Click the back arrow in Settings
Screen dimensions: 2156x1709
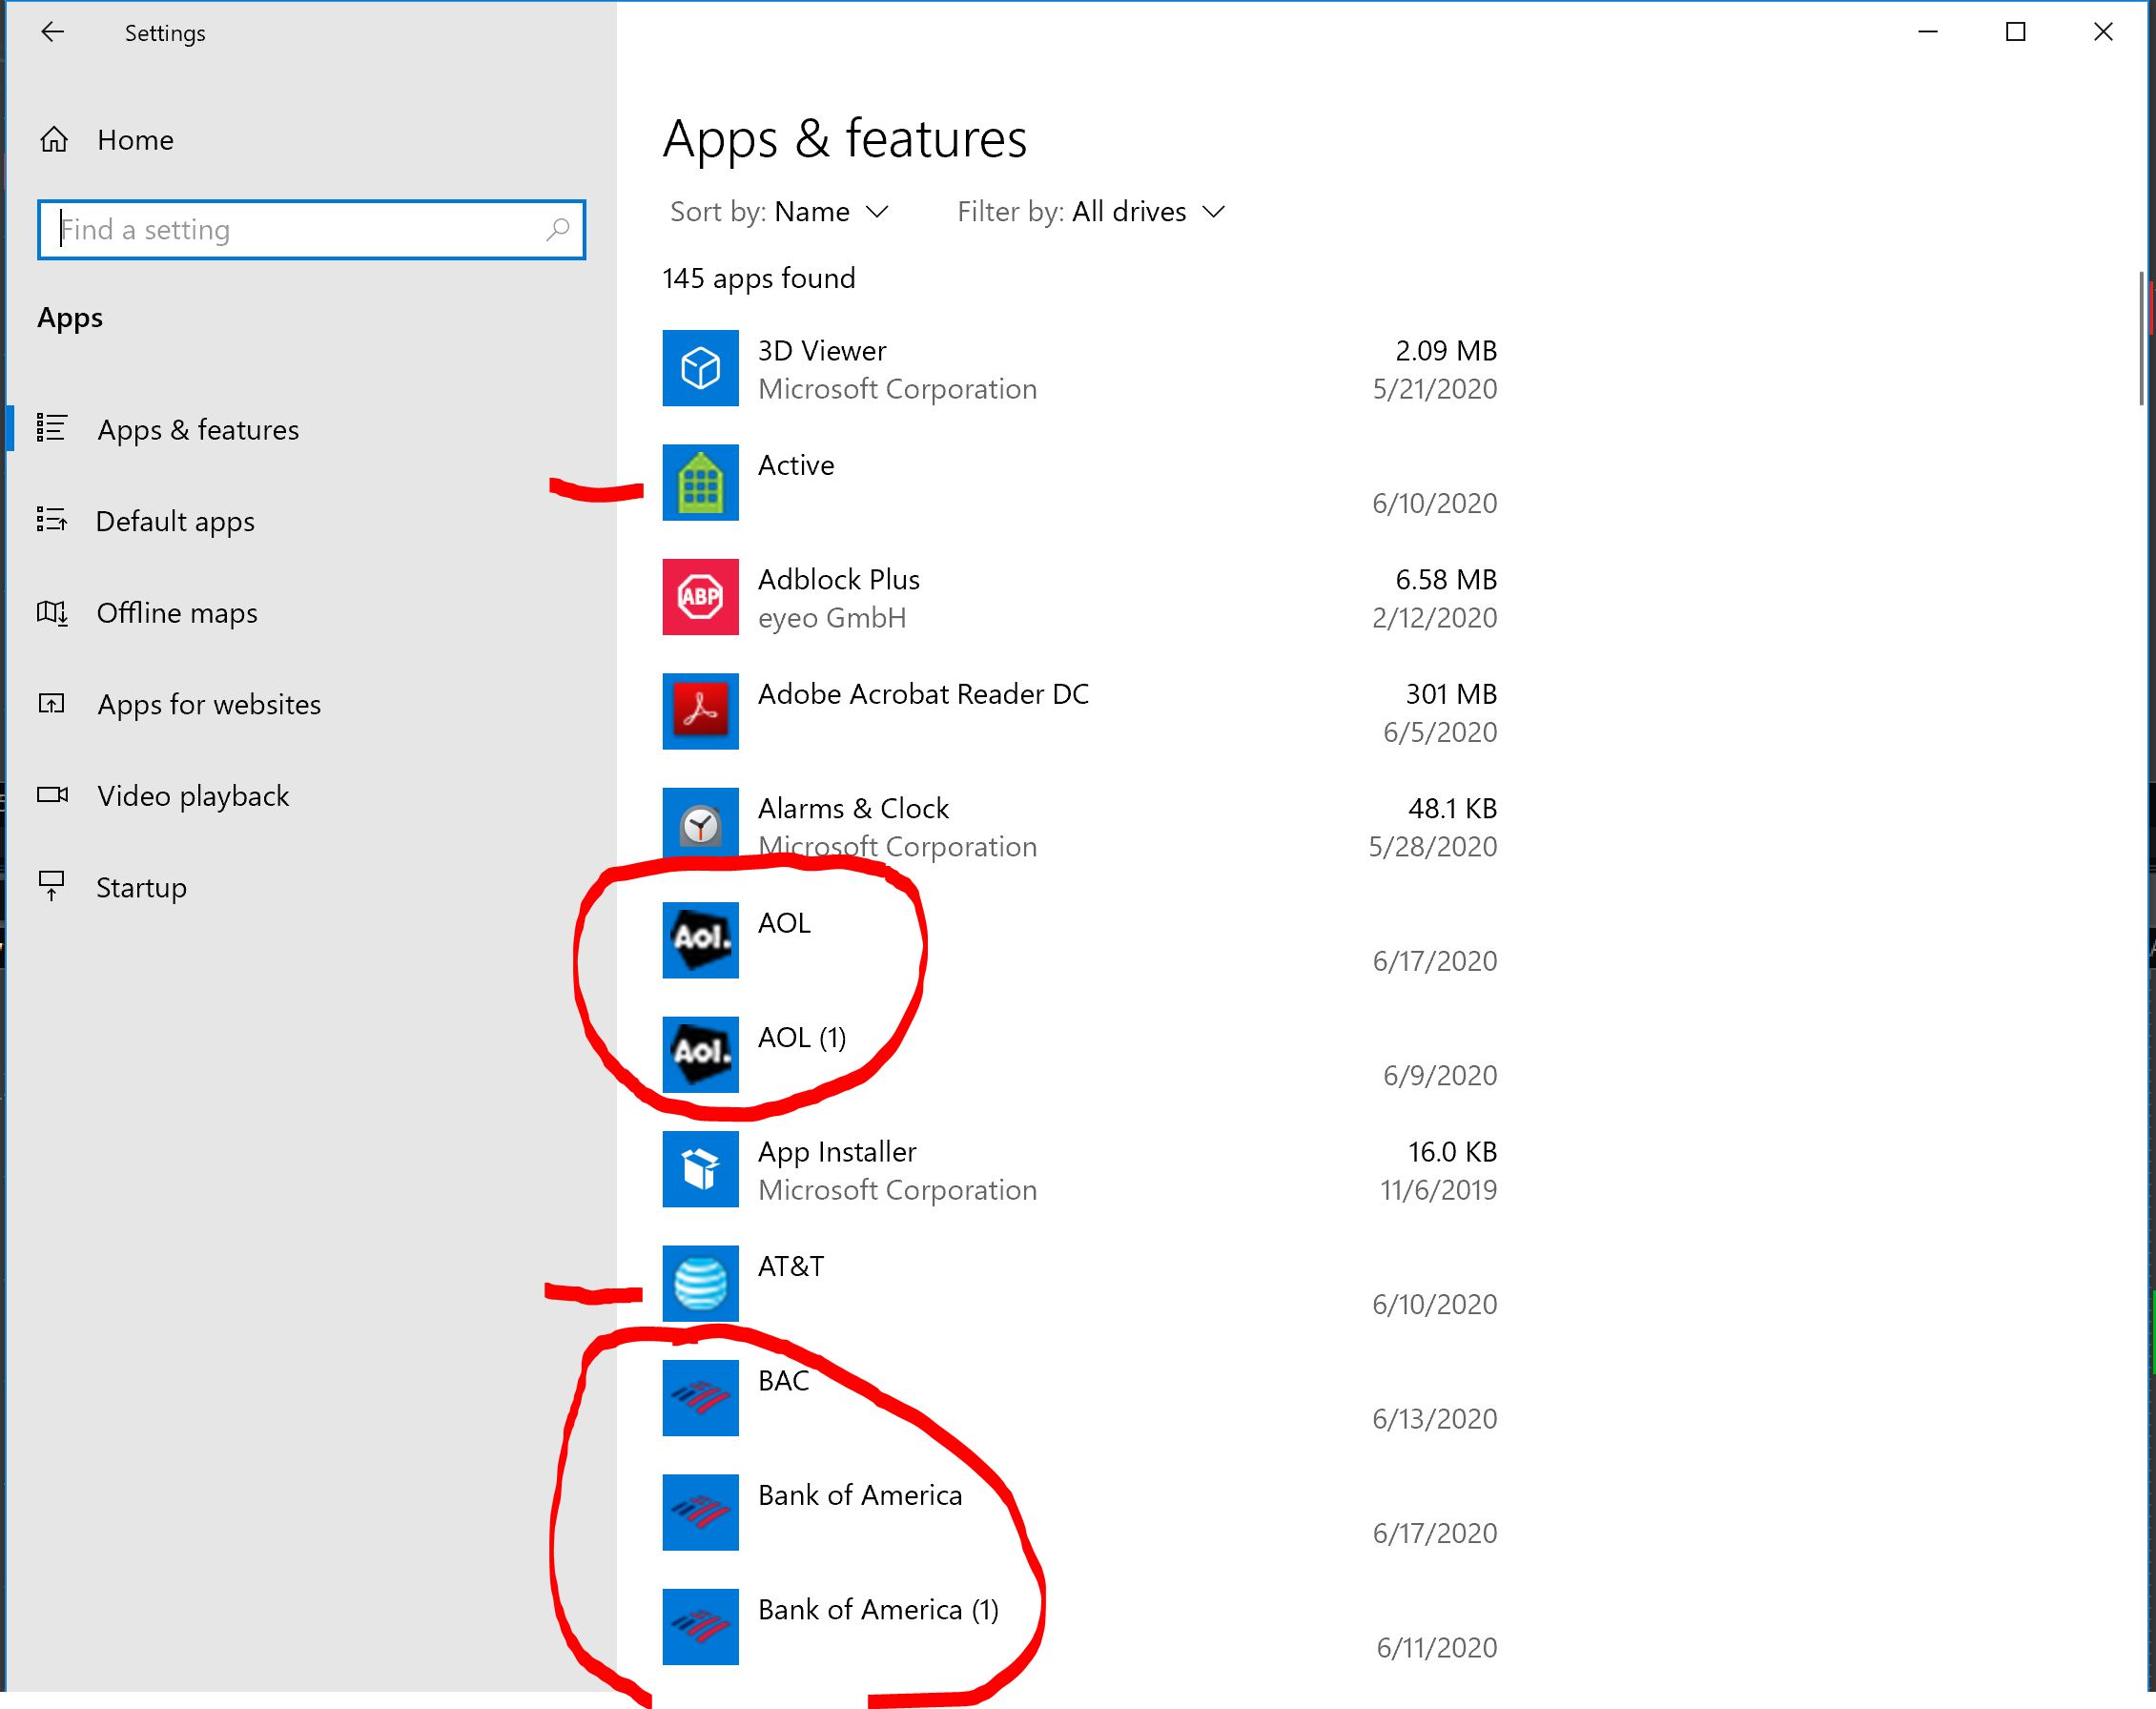[x=52, y=32]
